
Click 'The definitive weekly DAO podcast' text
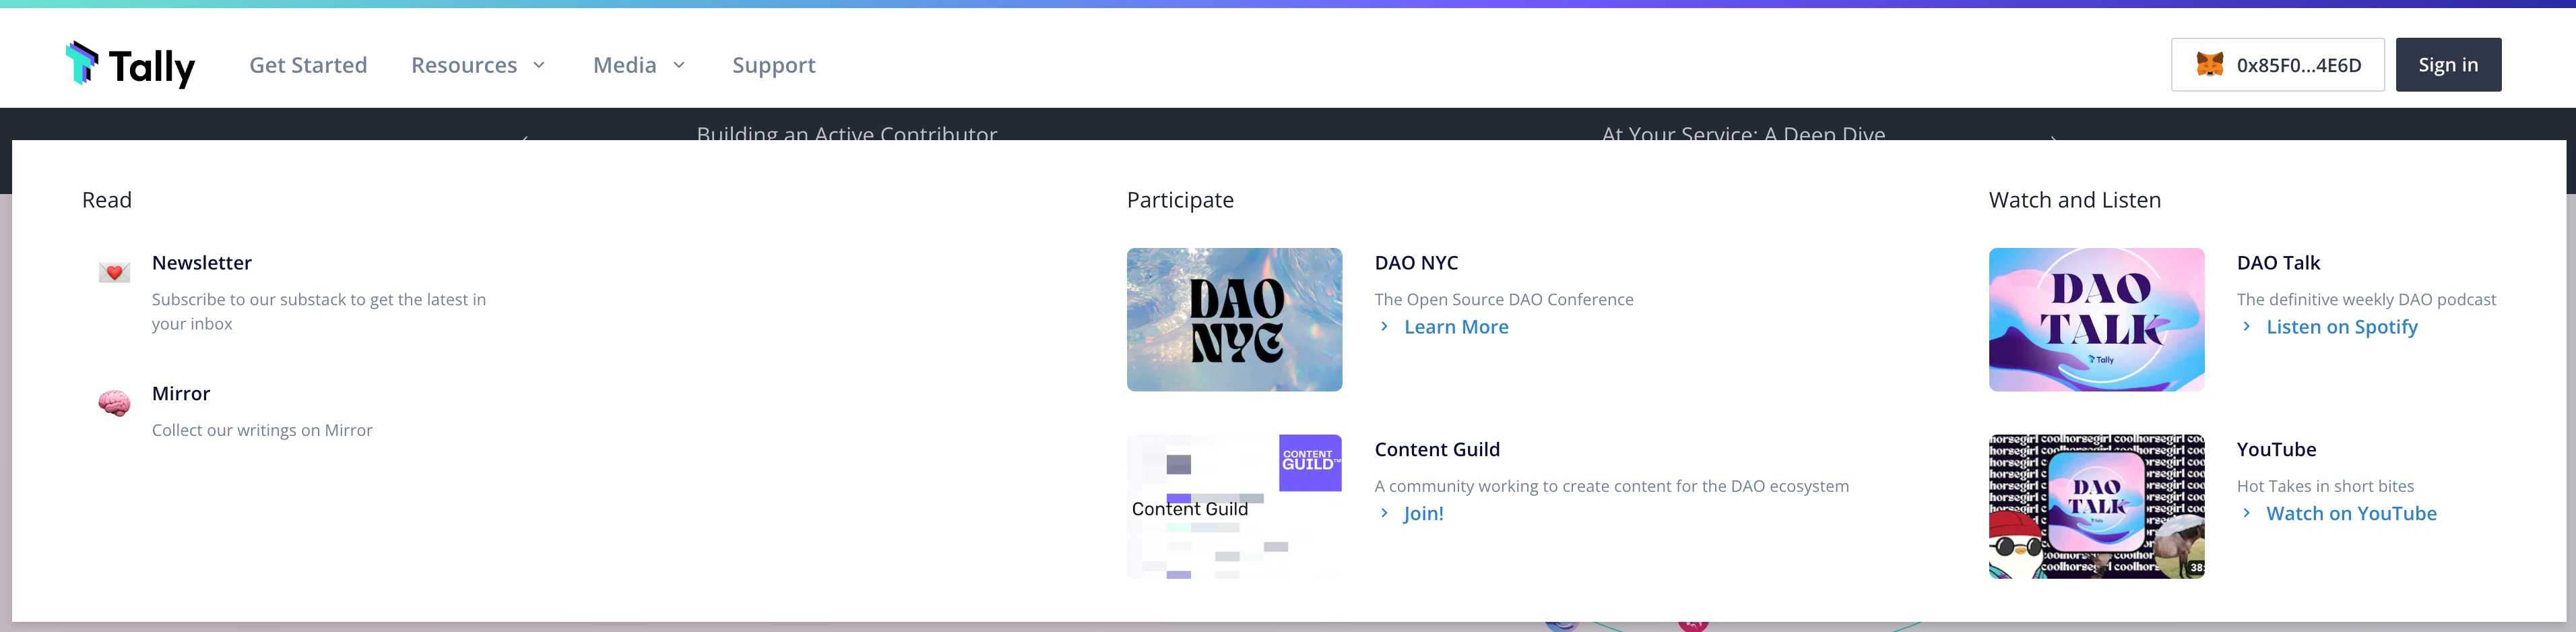(x=2366, y=299)
